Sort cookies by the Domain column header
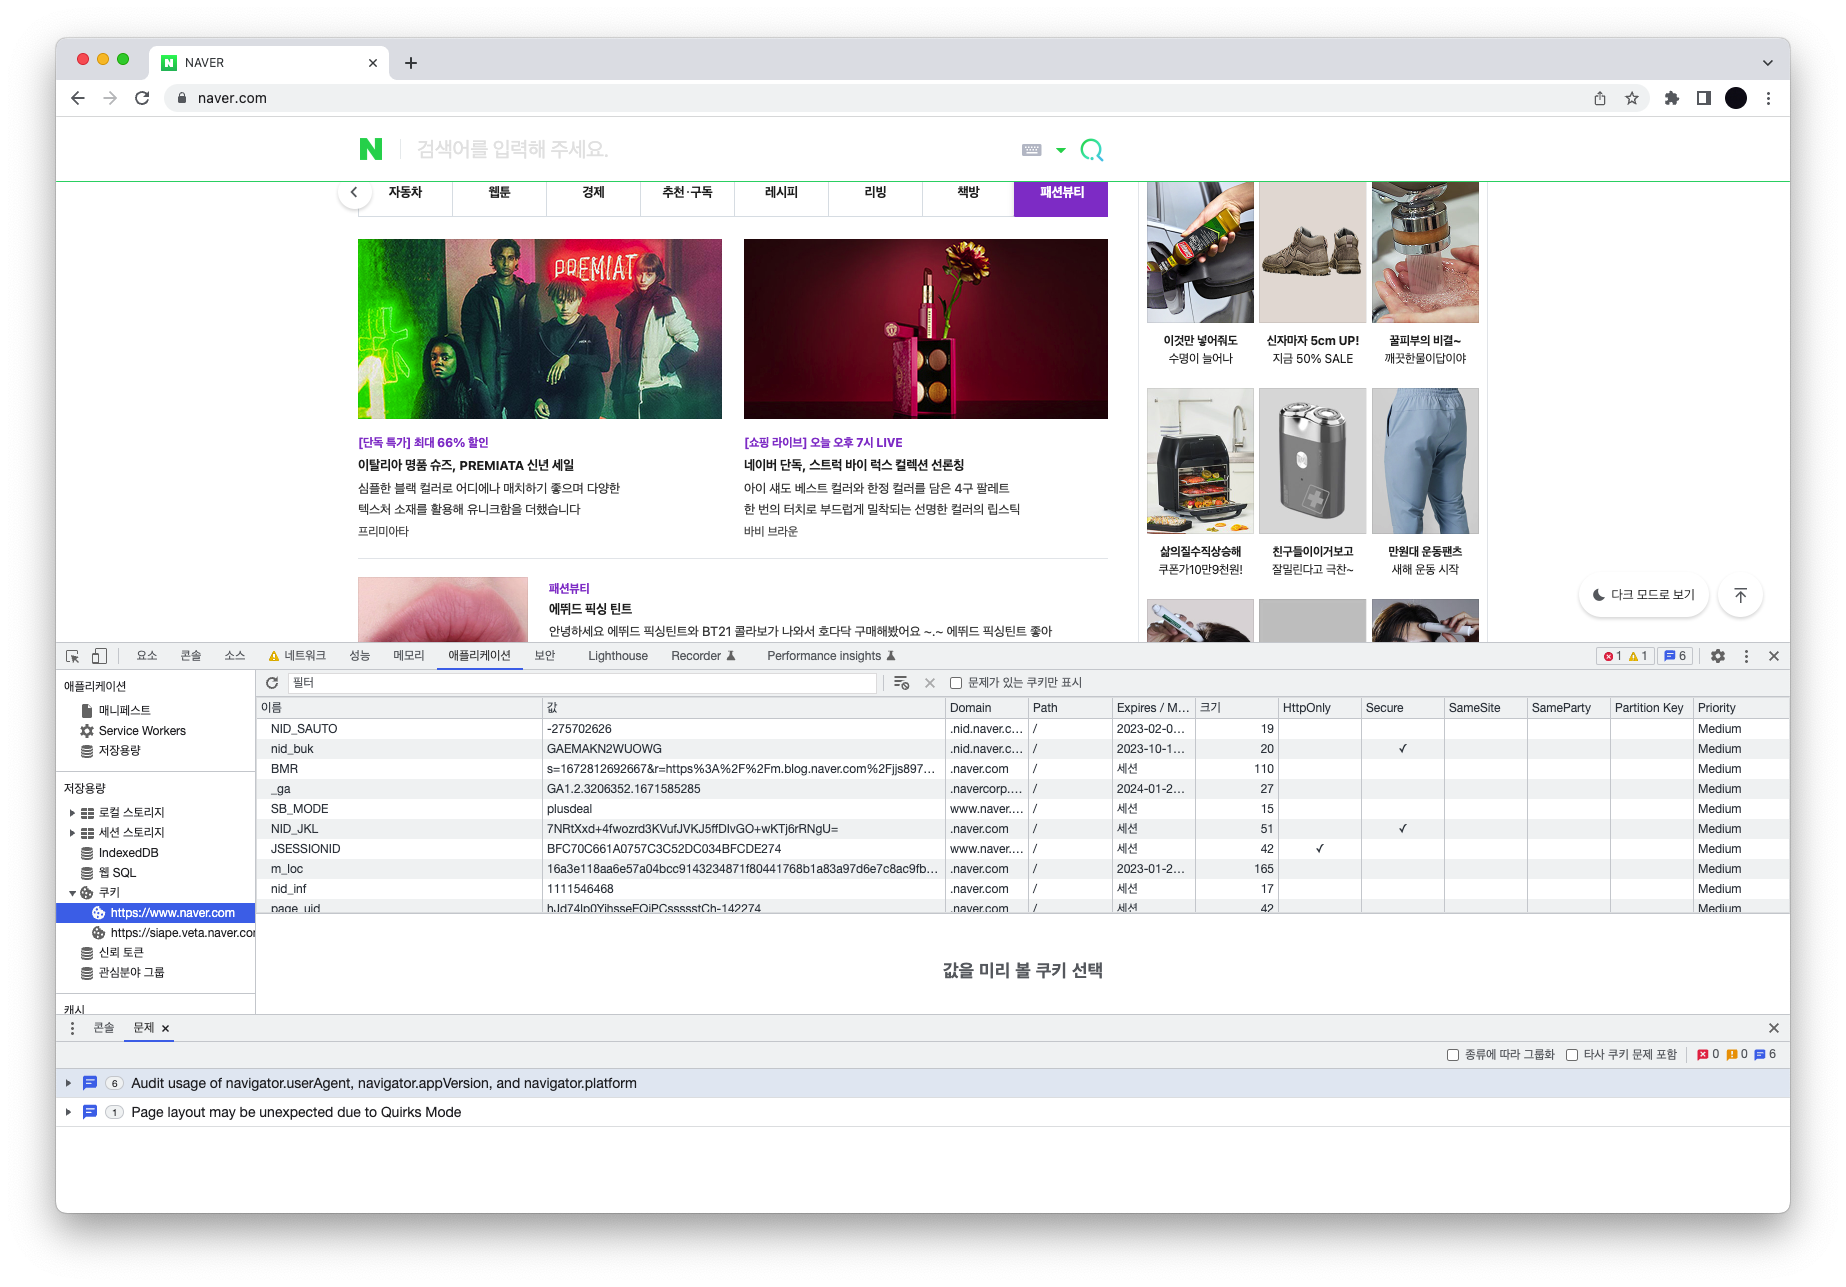1846x1287 pixels. pyautogui.click(x=986, y=708)
